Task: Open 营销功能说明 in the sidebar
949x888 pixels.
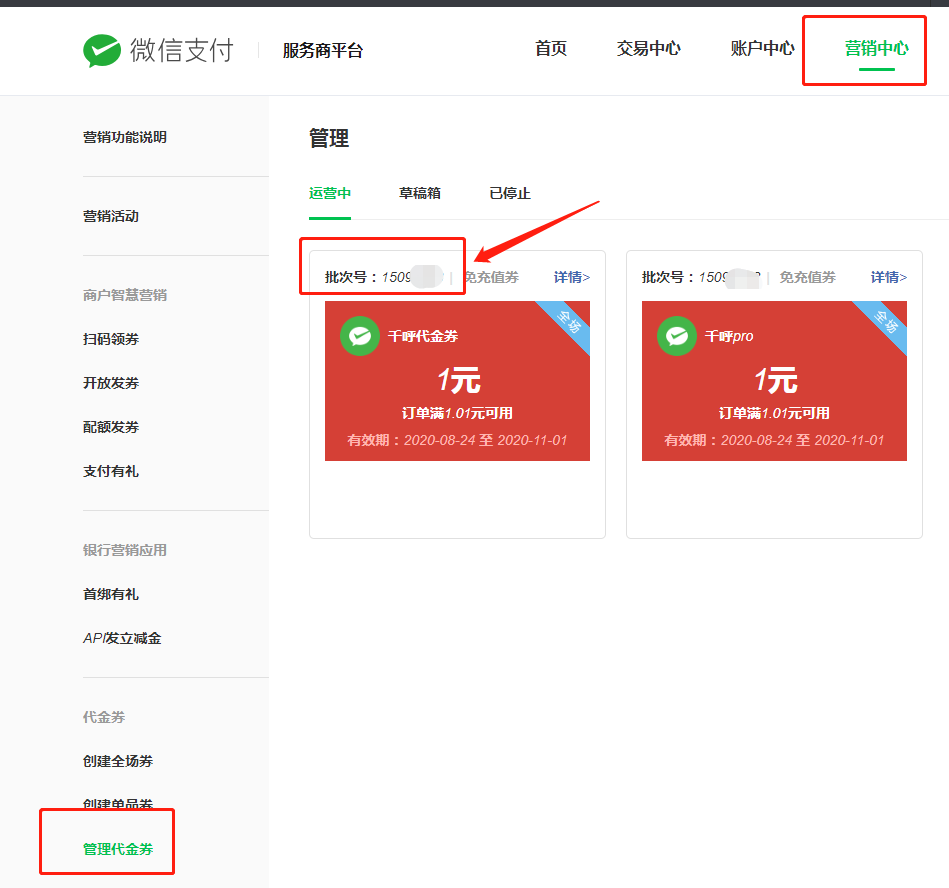Action: pyautogui.click(x=125, y=137)
